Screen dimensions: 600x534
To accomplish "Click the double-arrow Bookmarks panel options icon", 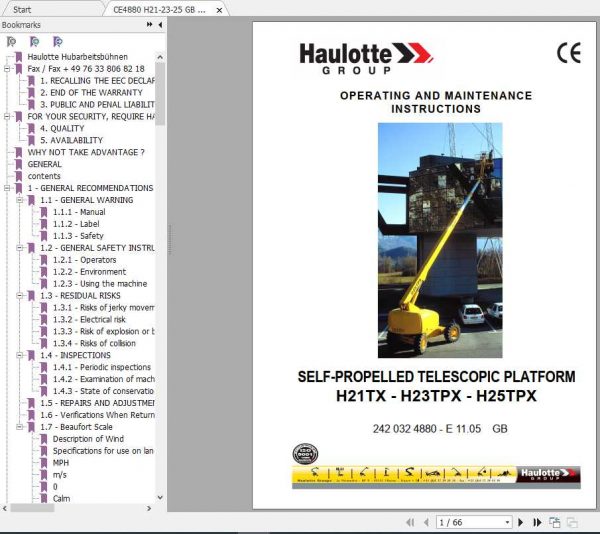I will (151, 24).
